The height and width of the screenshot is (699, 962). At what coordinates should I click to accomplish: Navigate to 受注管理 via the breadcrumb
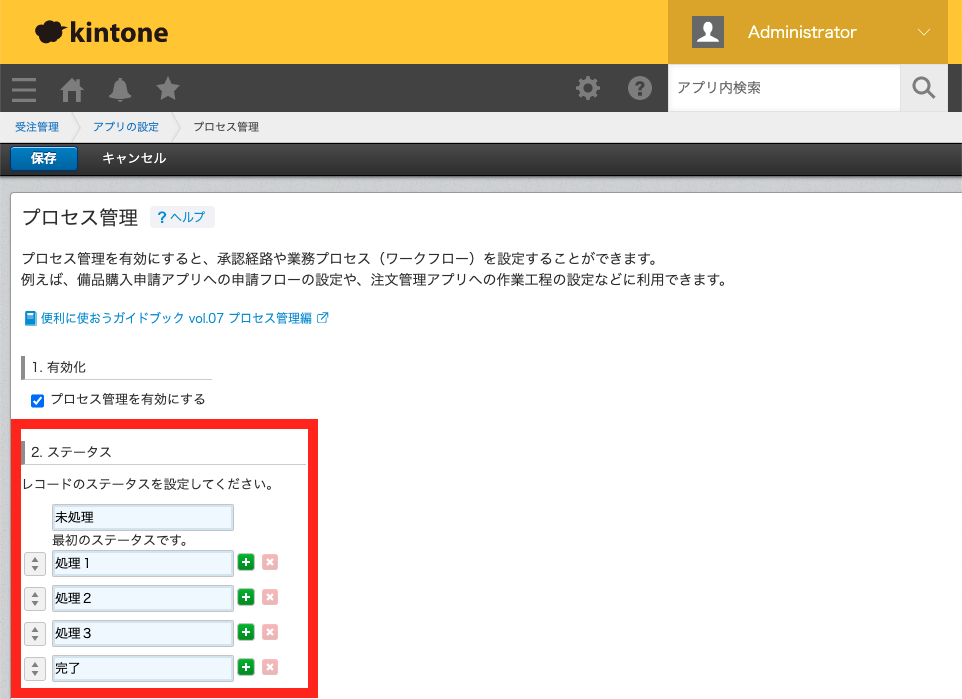(x=37, y=127)
